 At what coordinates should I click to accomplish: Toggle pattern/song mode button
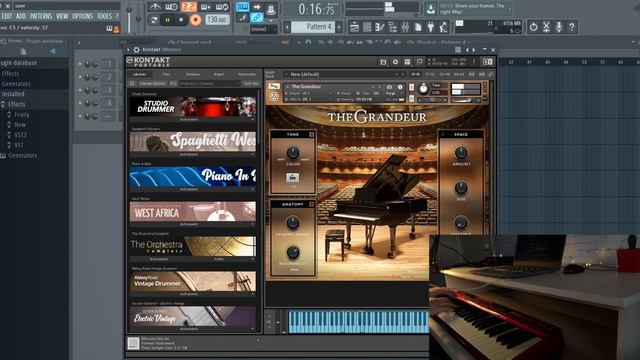(x=154, y=20)
